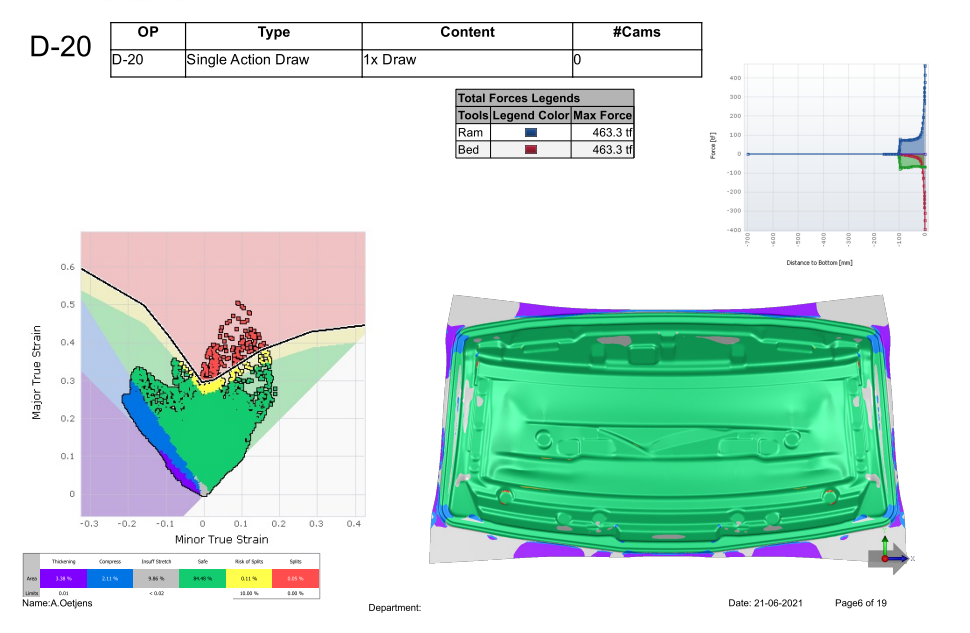Click the 'Safe' legend label
Viewport: 970px width, 633px height.
click(202, 562)
